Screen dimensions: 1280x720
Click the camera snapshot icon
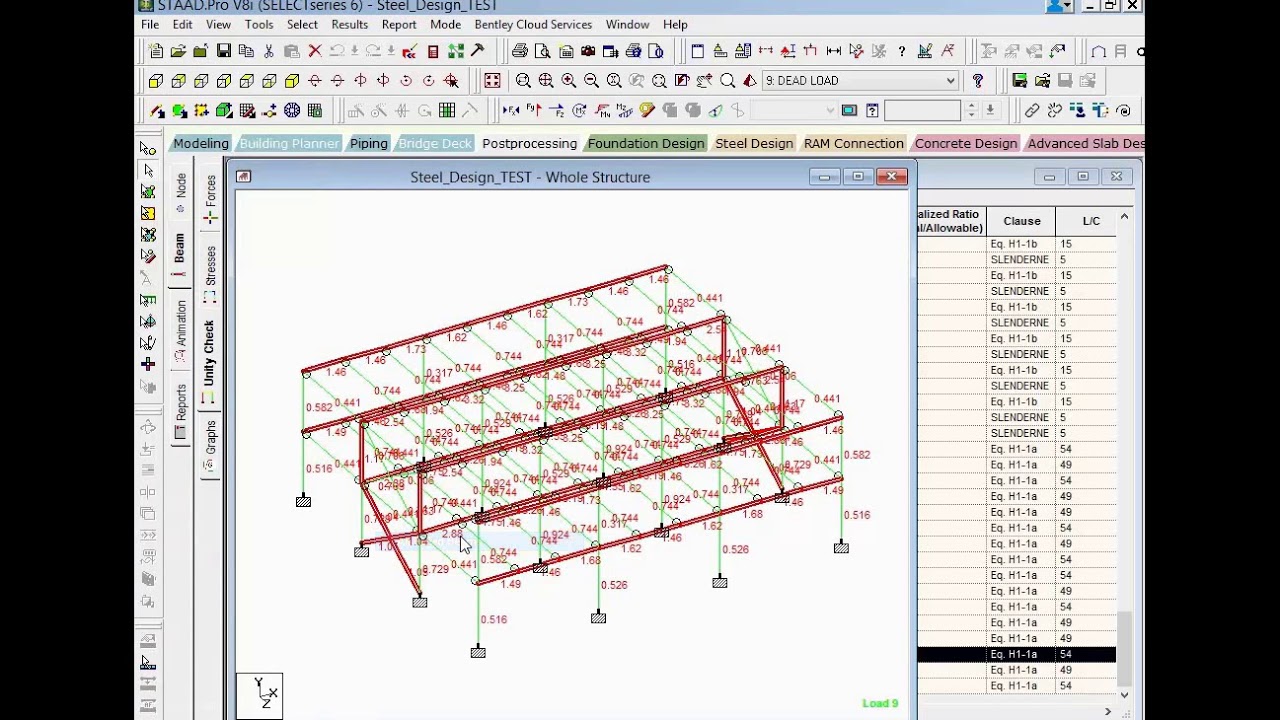588,51
